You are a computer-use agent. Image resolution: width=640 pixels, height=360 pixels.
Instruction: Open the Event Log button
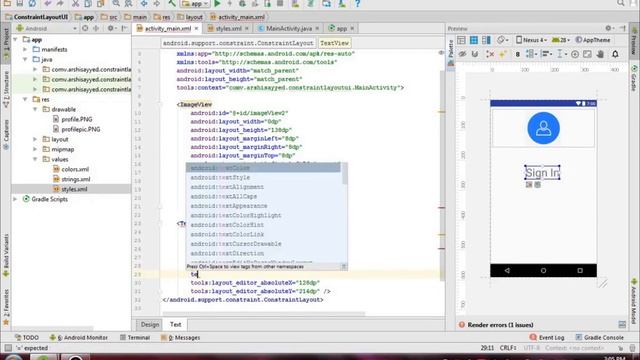[x=547, y=338]
